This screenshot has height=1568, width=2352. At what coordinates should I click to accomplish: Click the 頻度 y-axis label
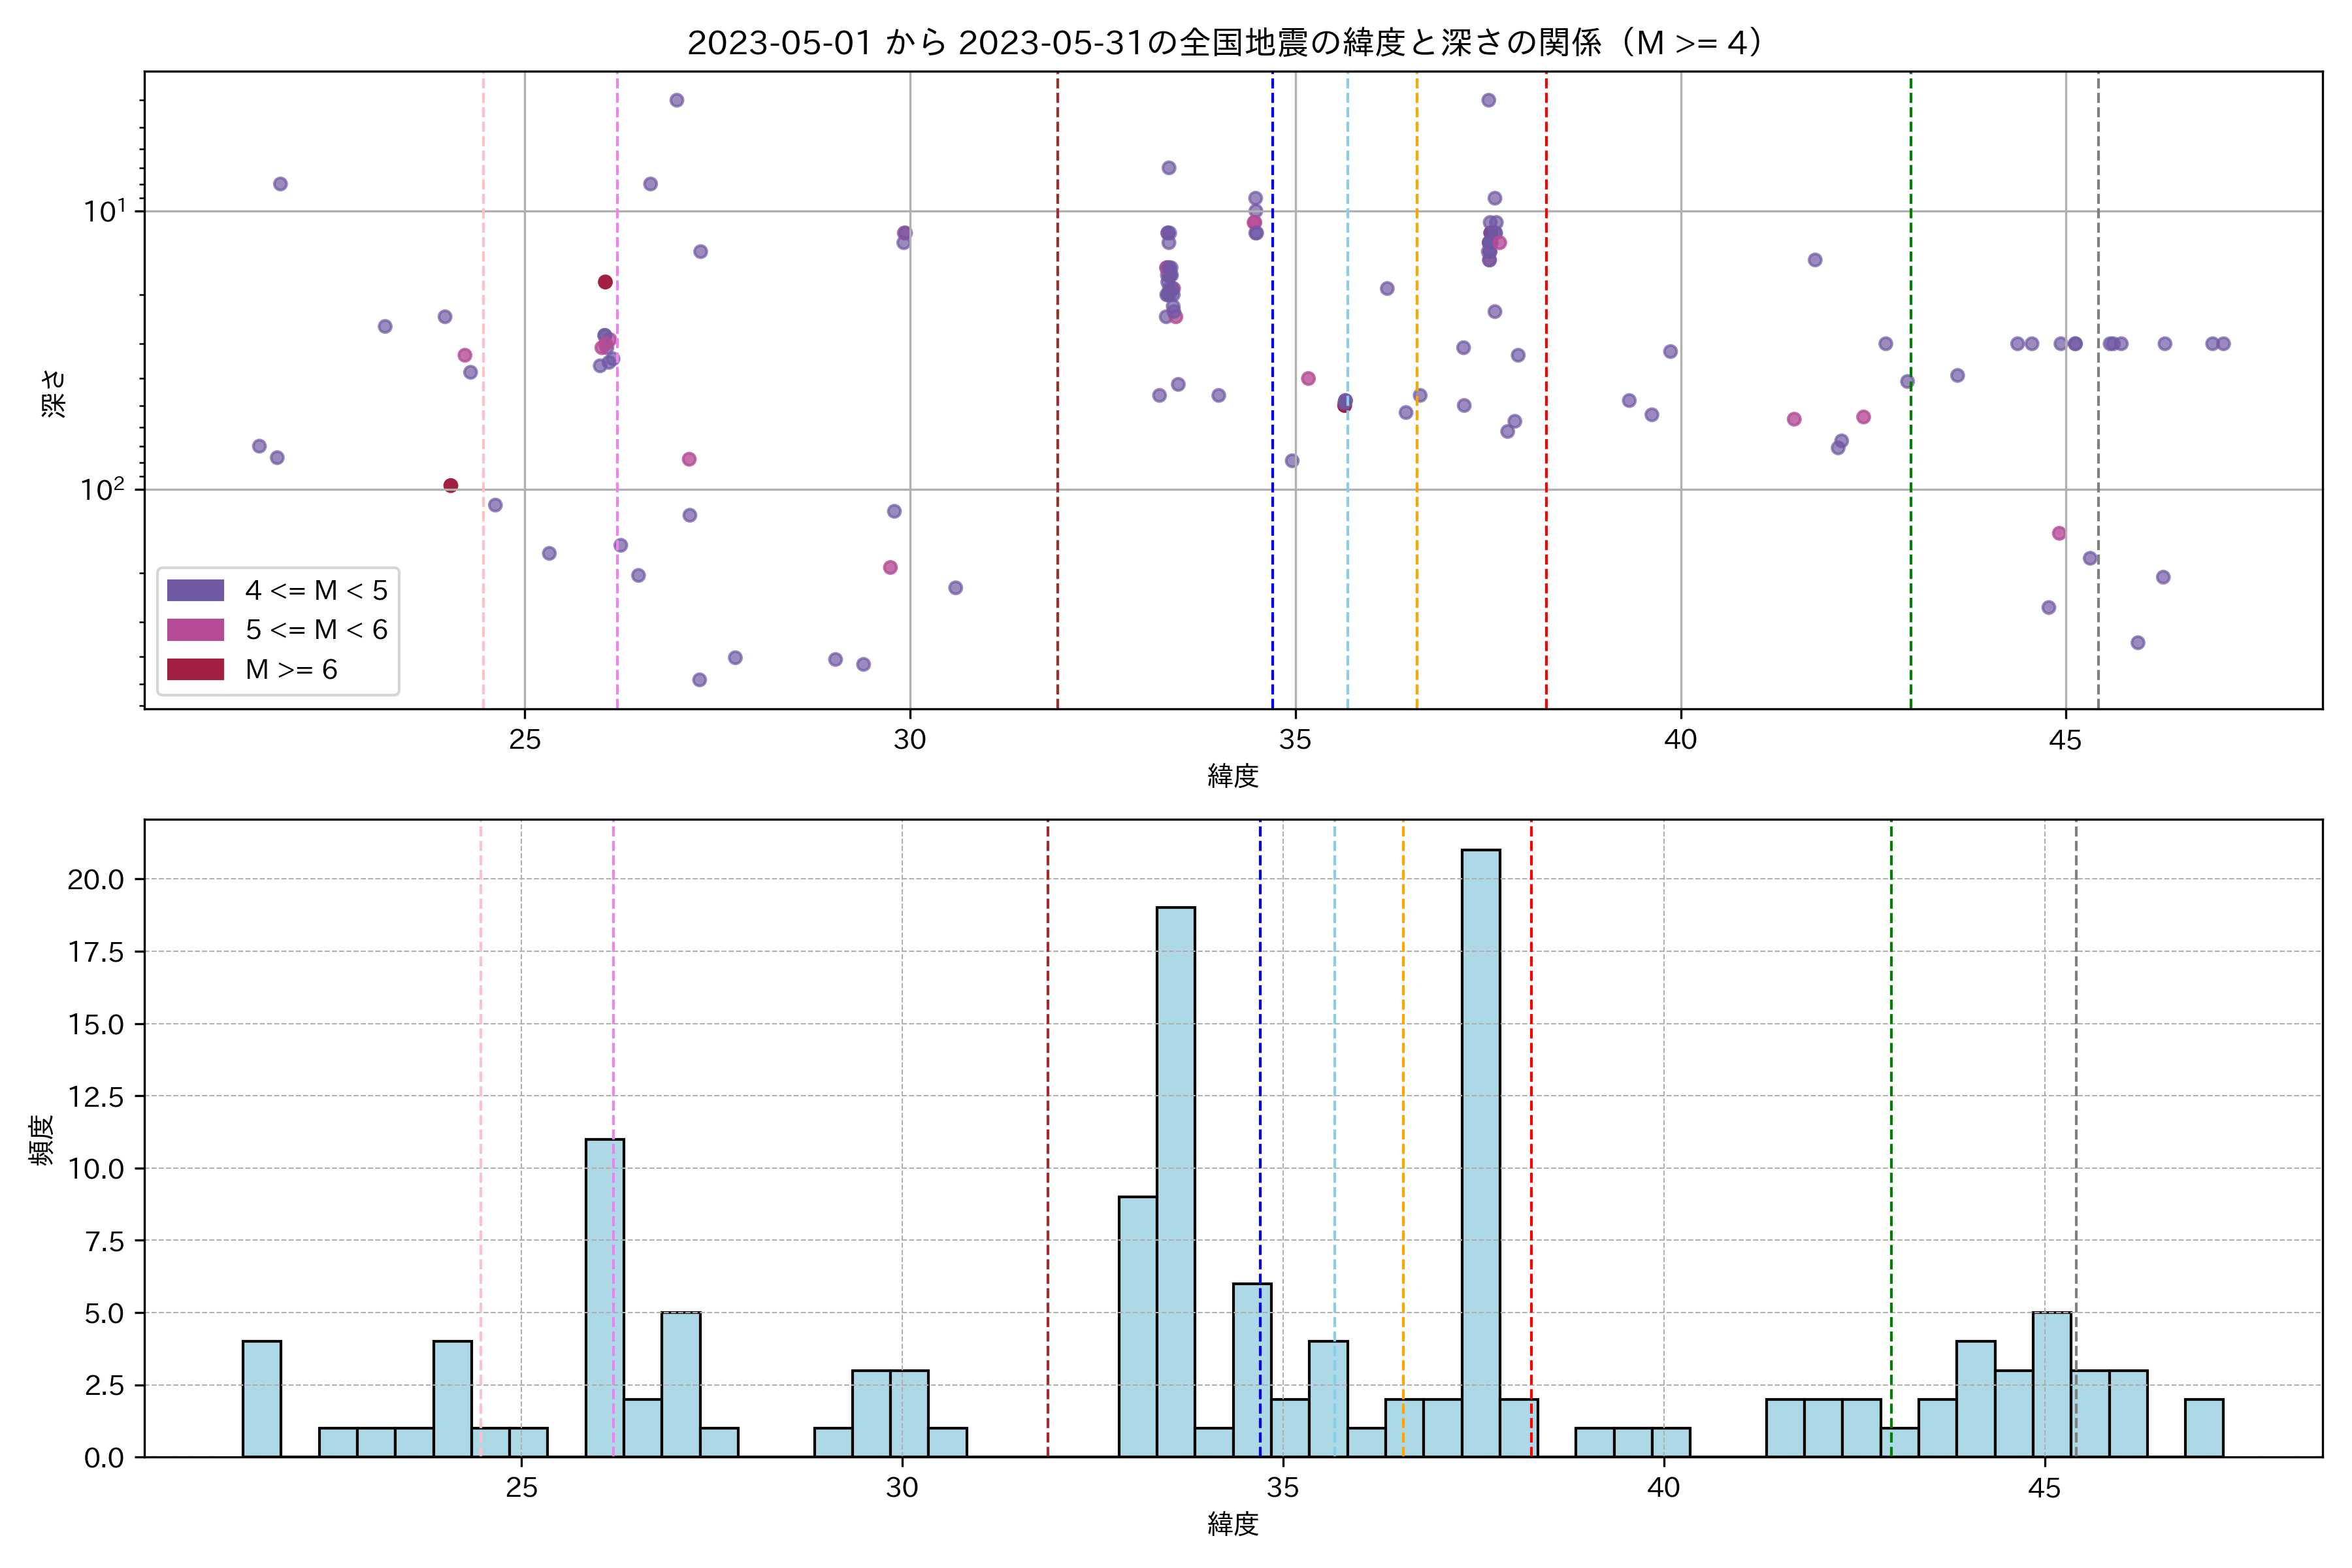42,1140
